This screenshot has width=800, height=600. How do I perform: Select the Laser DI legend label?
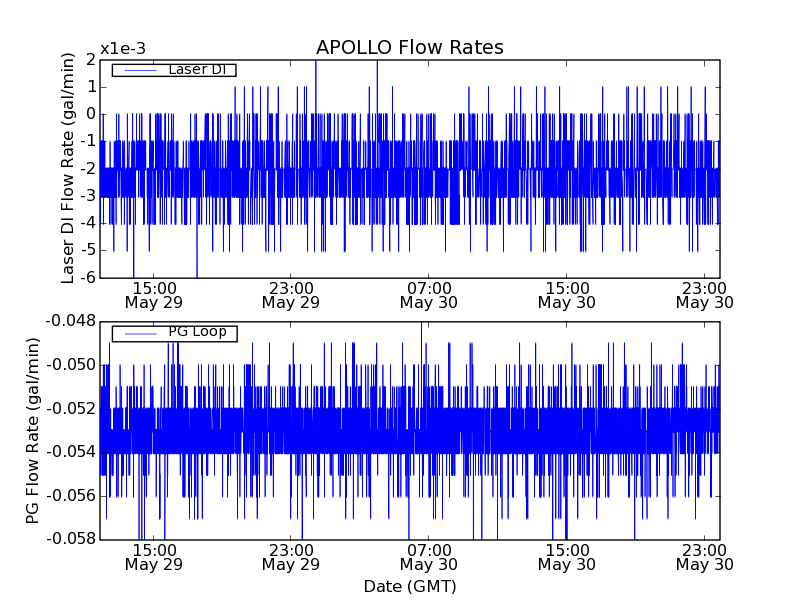(196, 69)
